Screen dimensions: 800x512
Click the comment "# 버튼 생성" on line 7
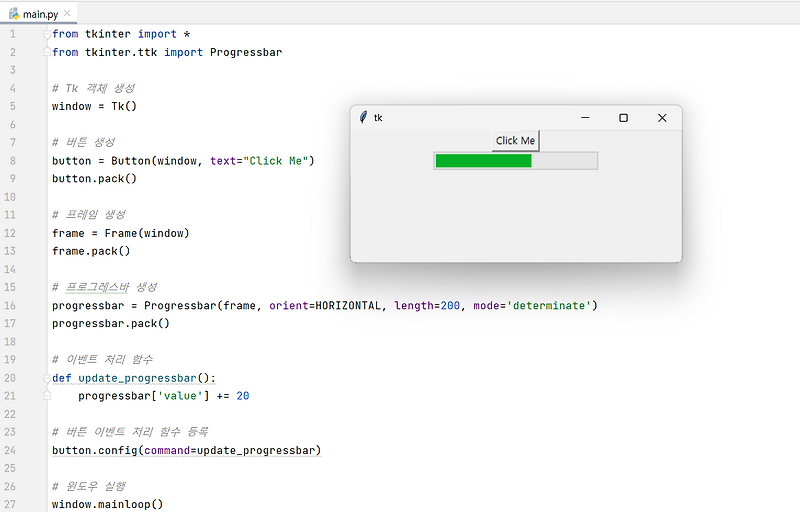pos(84,142)
